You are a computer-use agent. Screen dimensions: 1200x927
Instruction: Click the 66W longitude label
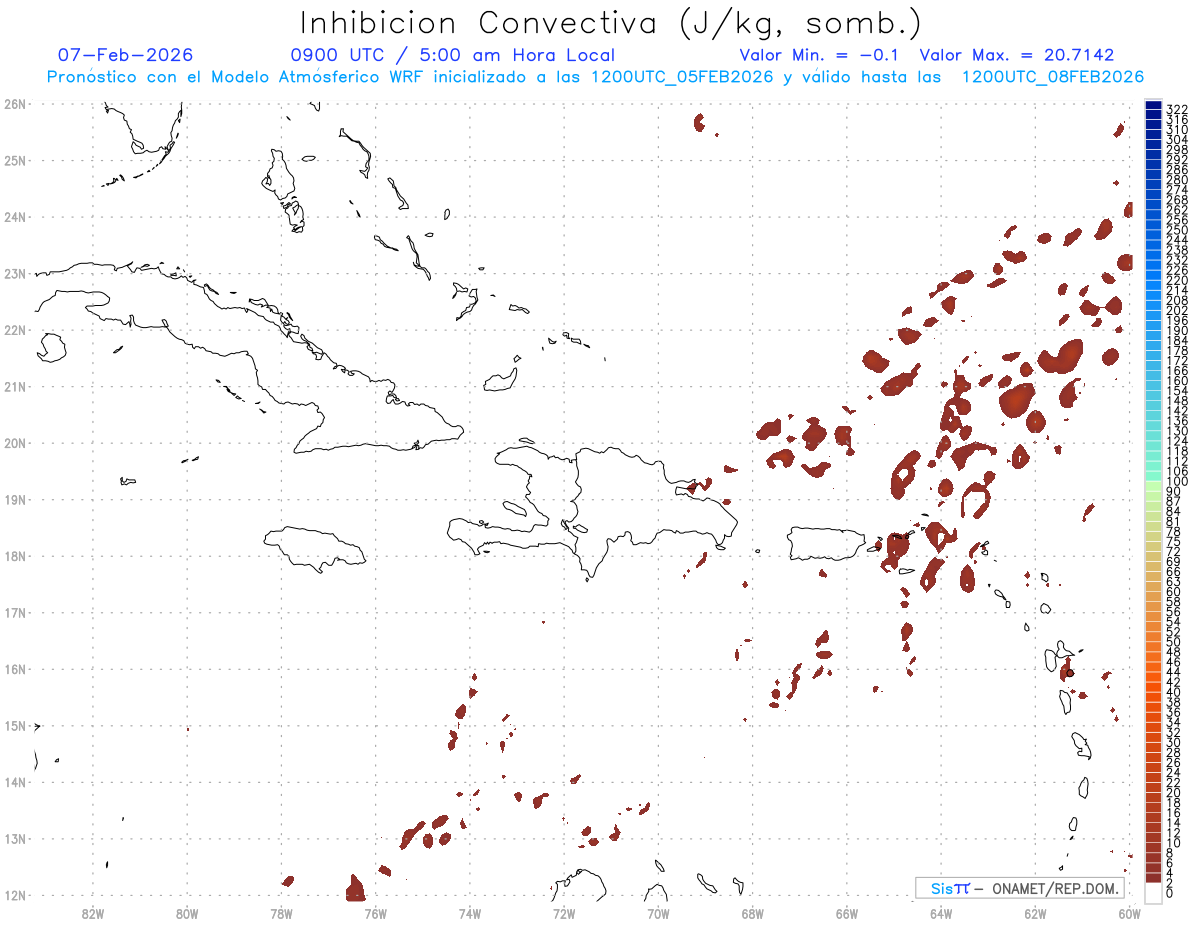[x=846, y=913]
